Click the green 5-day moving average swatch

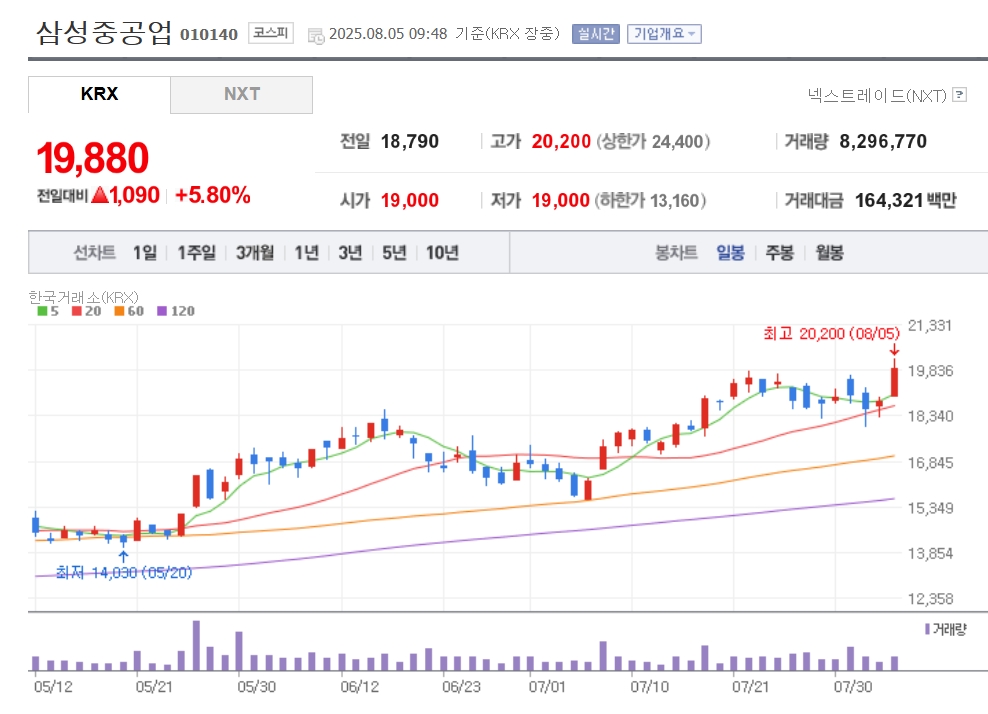click(x=42, y=311)
